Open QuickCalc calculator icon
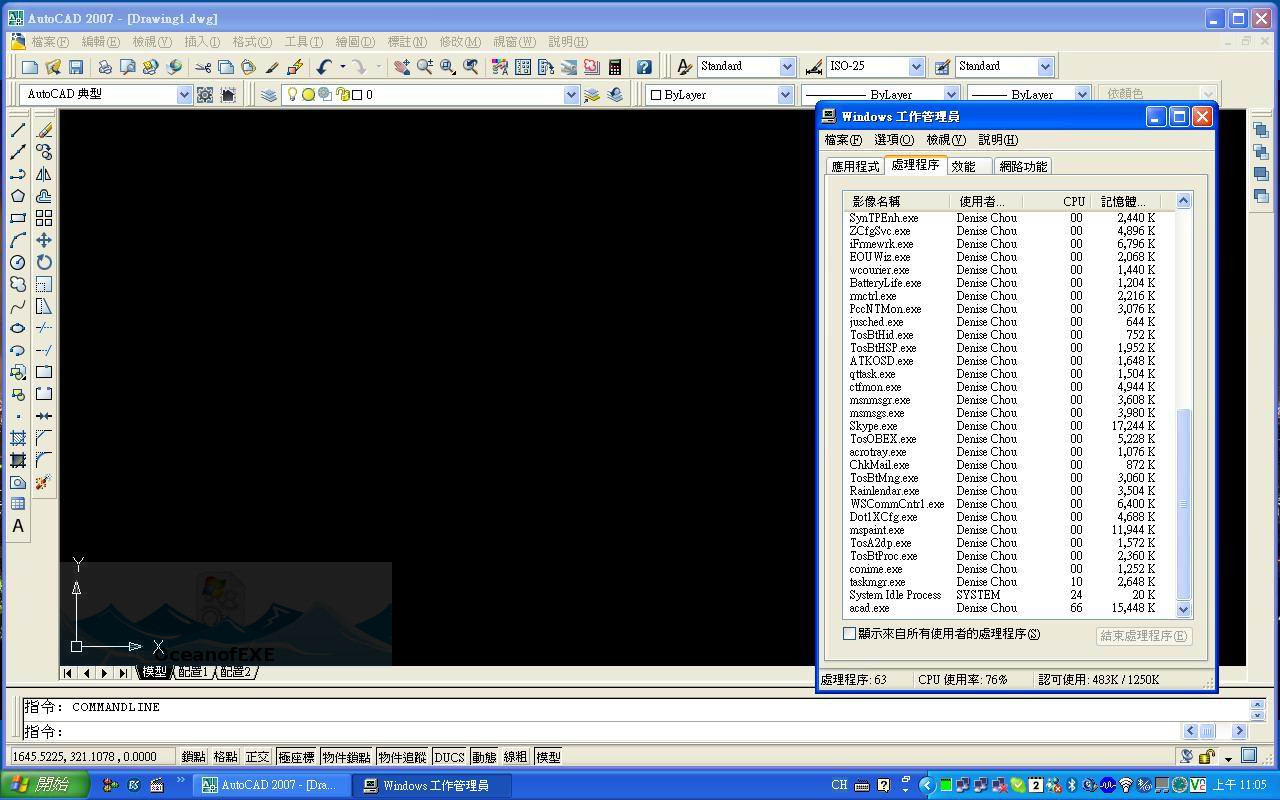The image size is (1280, 800). tap(615, 67)
